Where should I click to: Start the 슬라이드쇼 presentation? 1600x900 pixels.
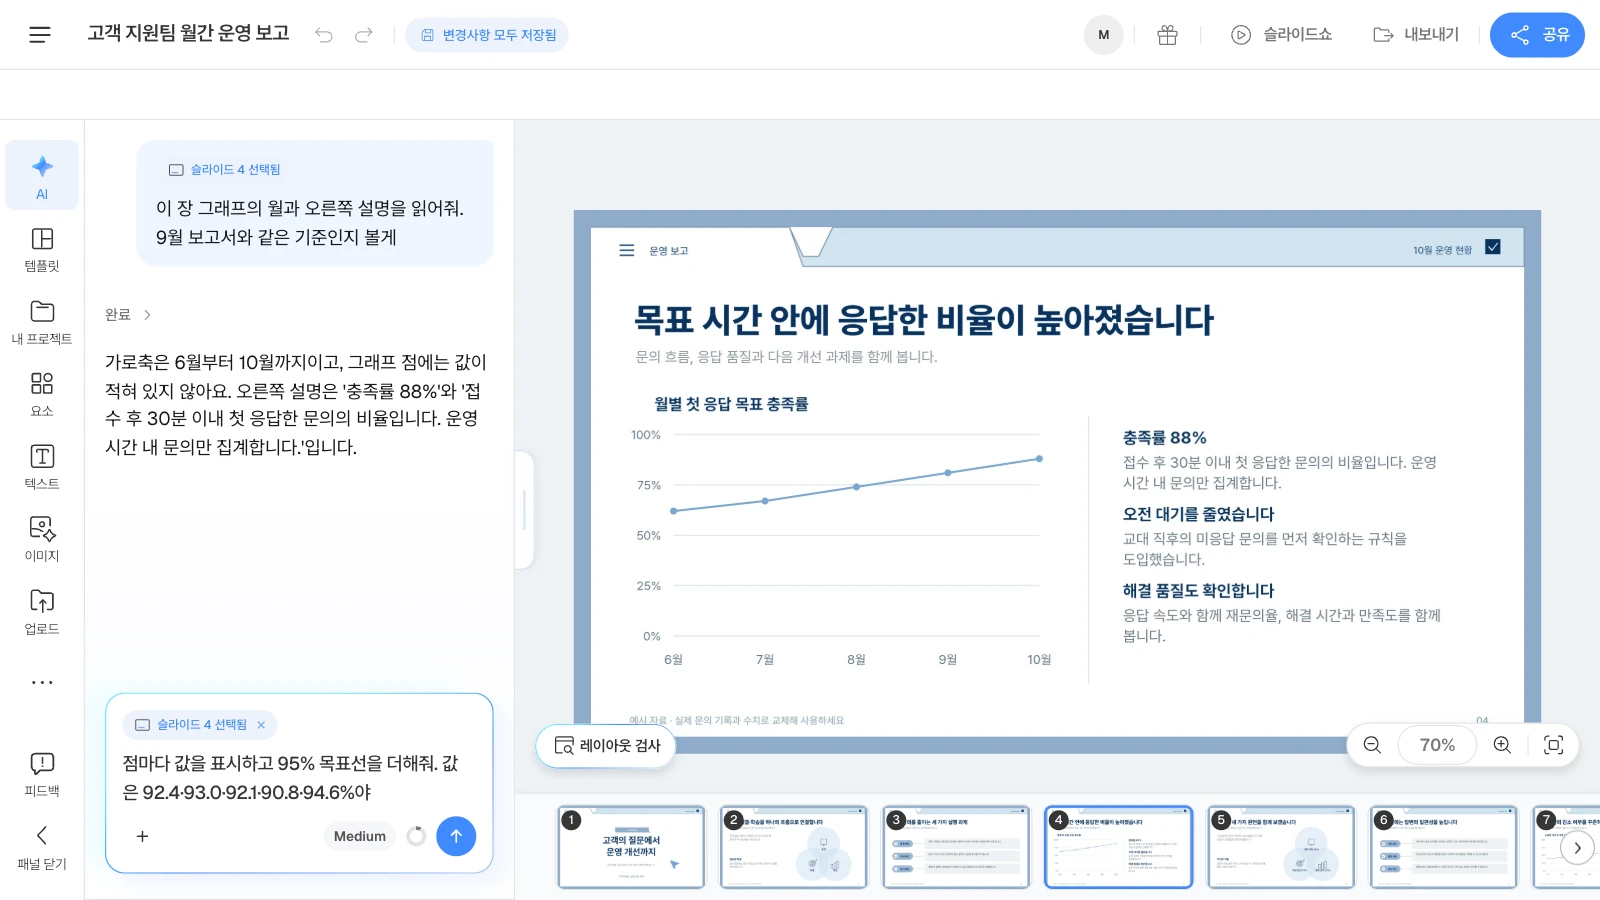click(1281, 35)
